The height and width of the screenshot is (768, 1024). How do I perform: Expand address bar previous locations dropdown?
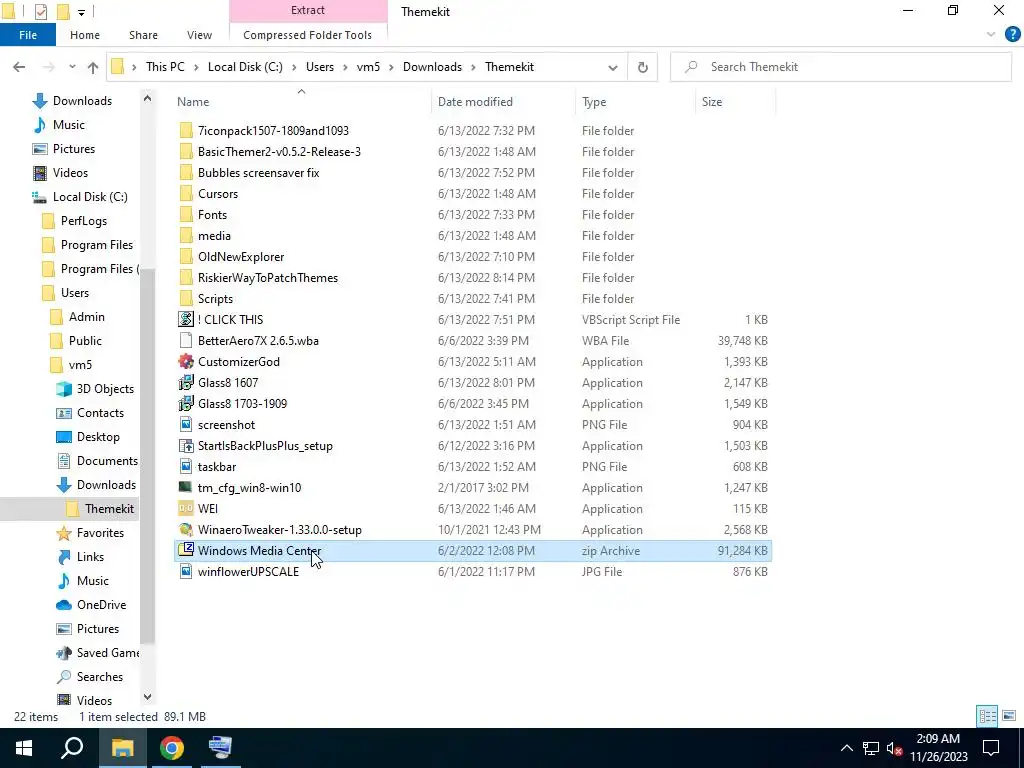tap(613, 67)
